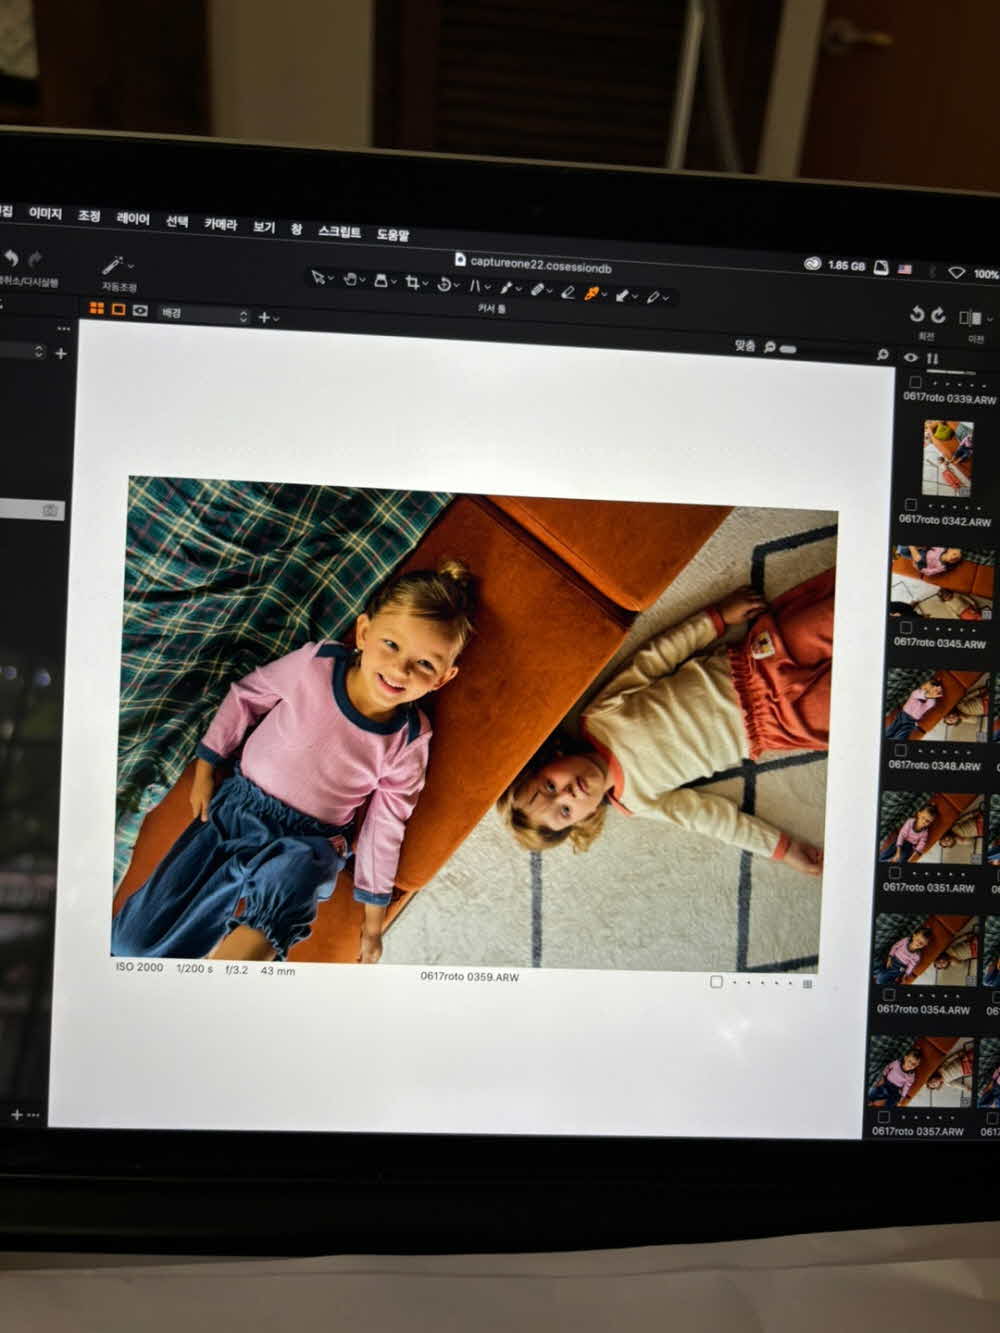Expand the Before/After options arrow
Viewport: 1000px width, 1333px height.
989,320
